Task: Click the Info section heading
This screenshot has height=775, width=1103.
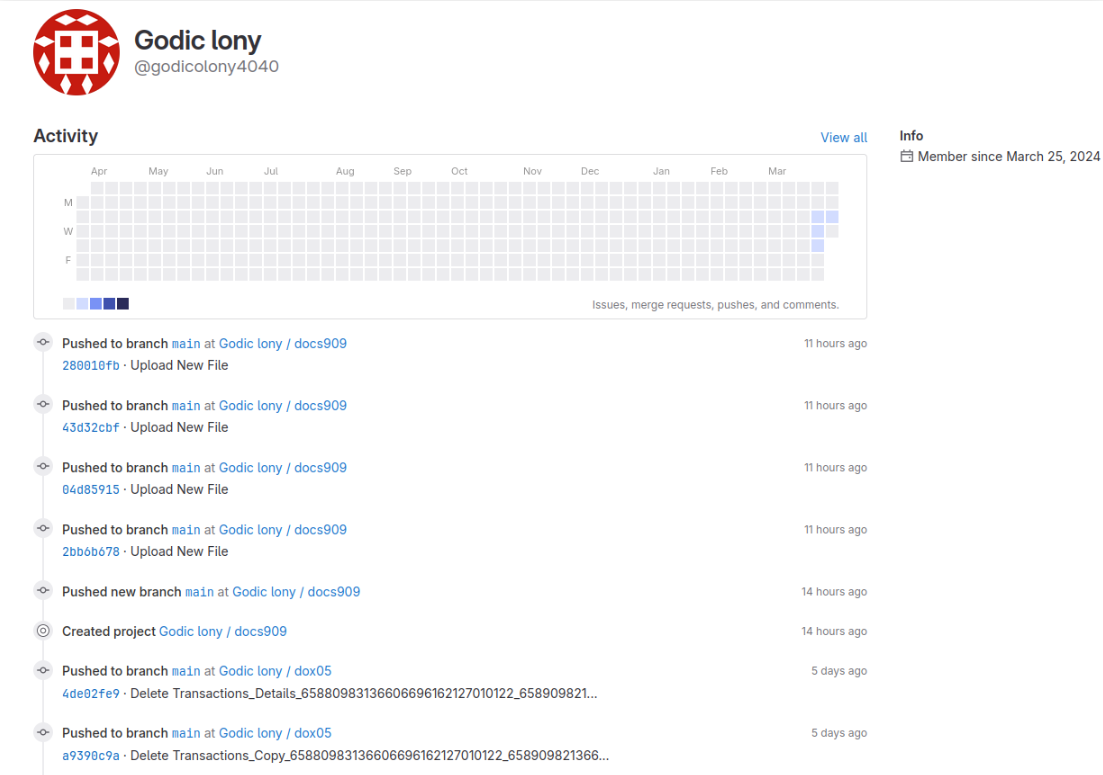Action: click(x=911, y=136)
